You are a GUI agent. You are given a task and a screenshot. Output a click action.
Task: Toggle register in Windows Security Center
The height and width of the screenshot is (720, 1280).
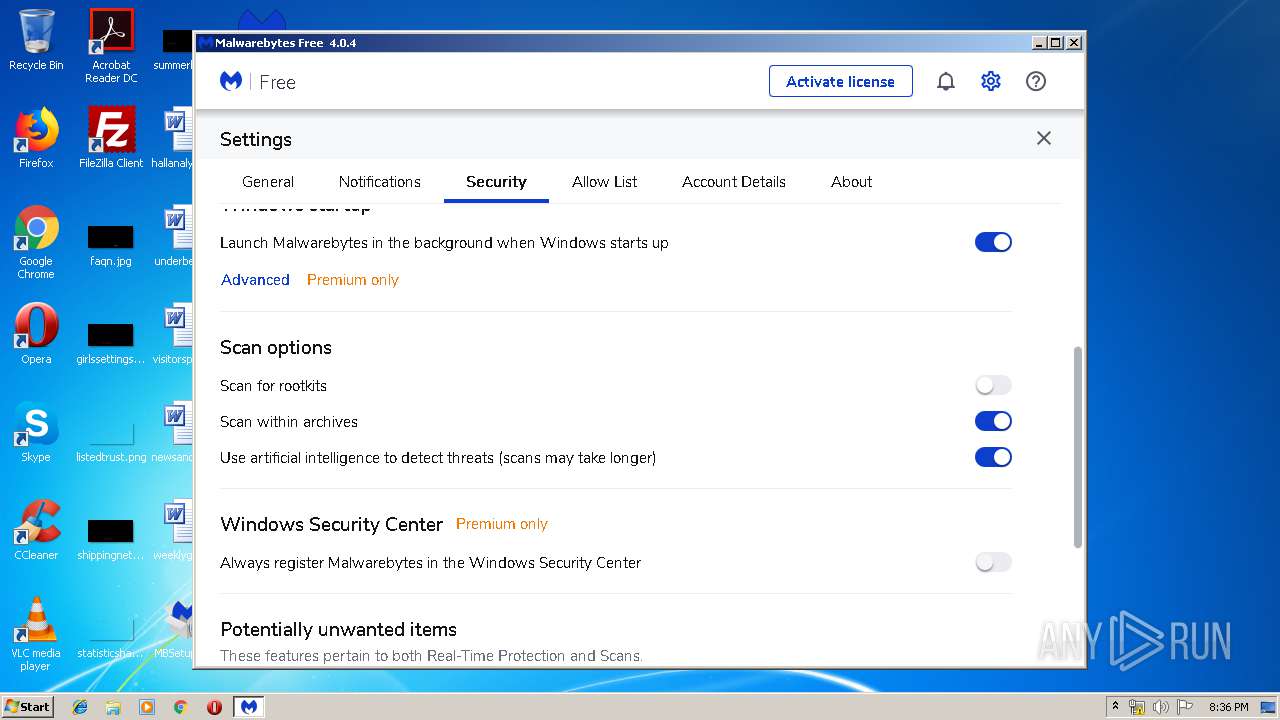pyautogui.click(x=993, y=562)
